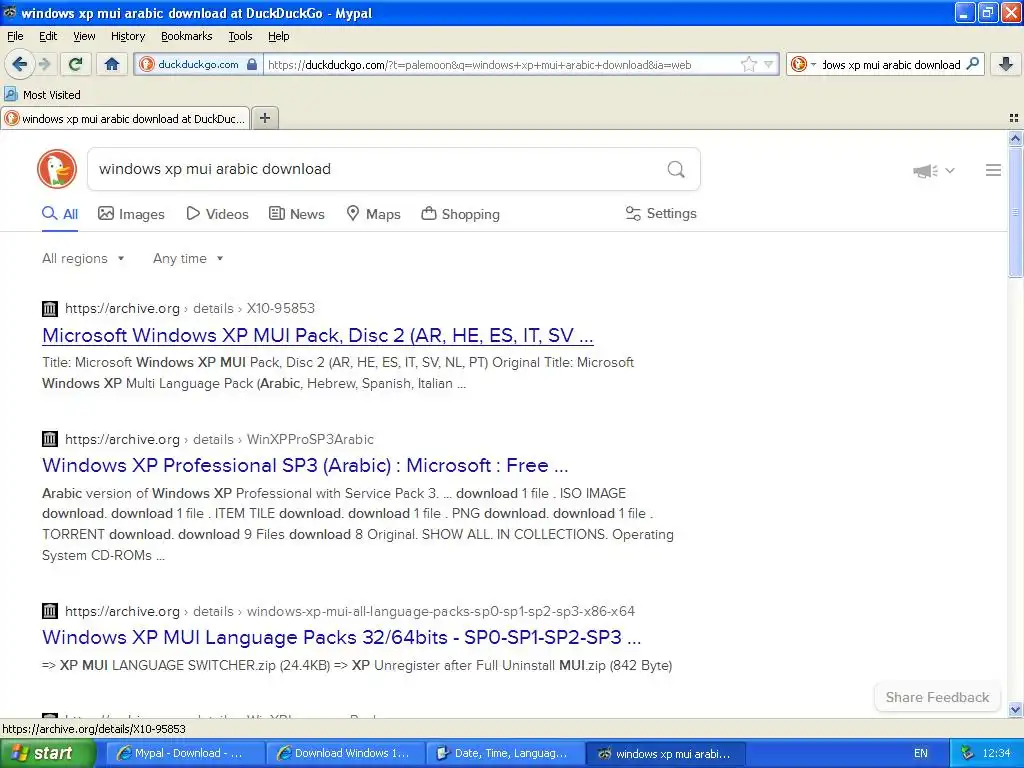Focus the toolbar search text field
The height and width of the screenshot is (768, 1024).
coord(891,64)
